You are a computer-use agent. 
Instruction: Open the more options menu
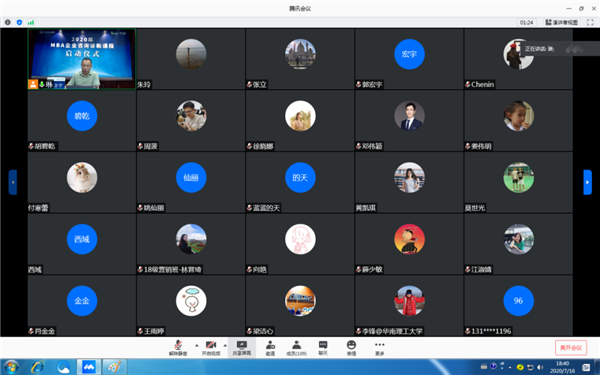coord(379,348)
